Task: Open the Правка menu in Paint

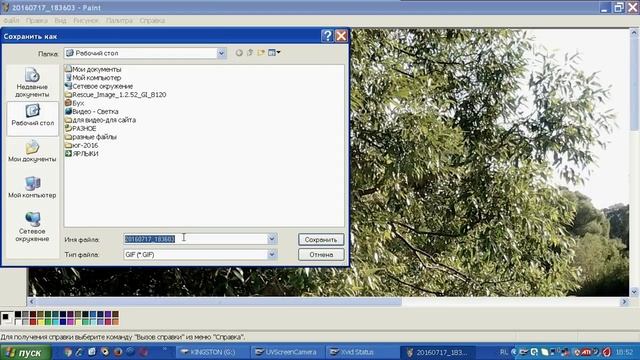Action: 36,20
